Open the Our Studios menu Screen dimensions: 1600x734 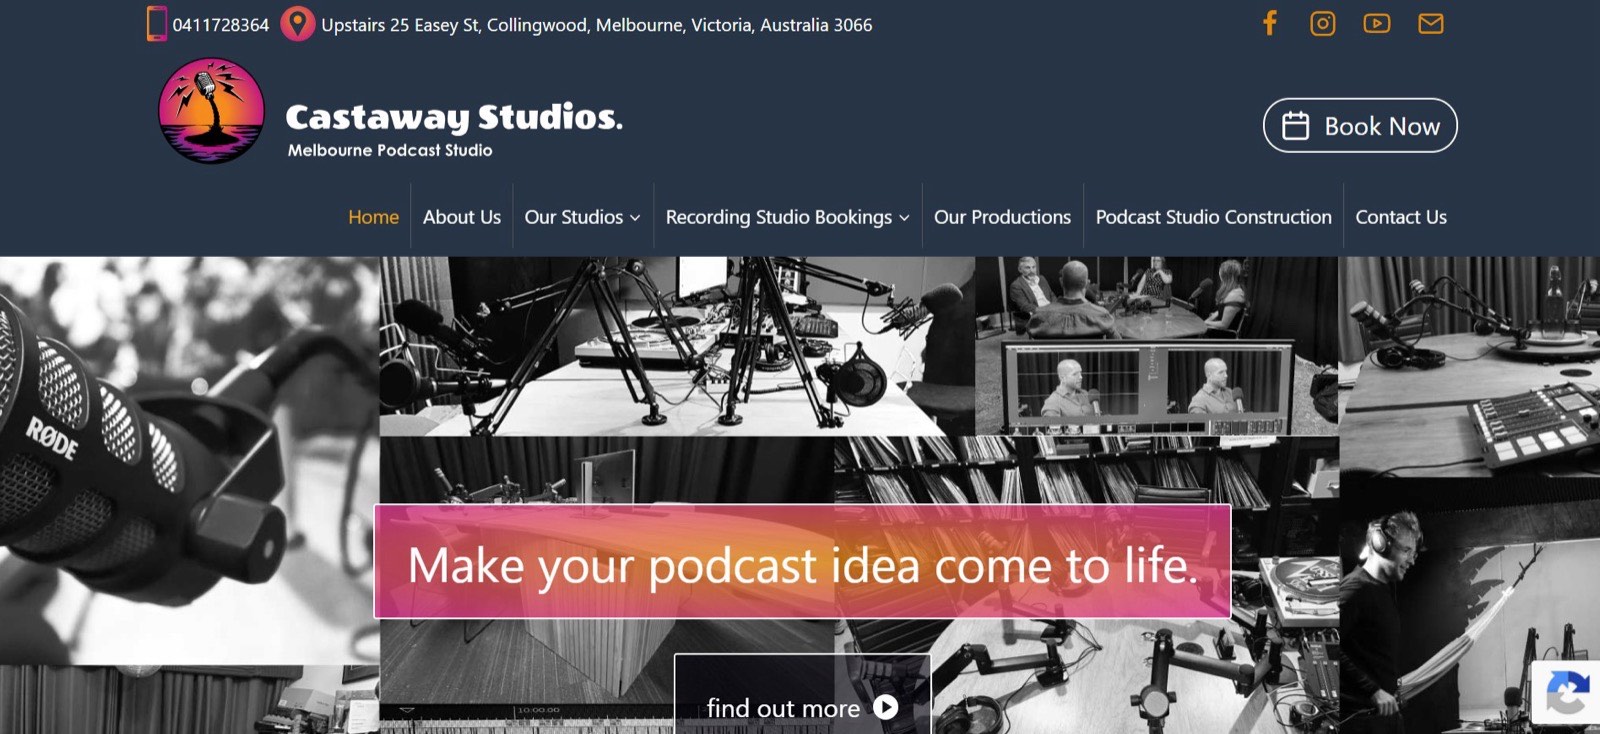(582, 217)
